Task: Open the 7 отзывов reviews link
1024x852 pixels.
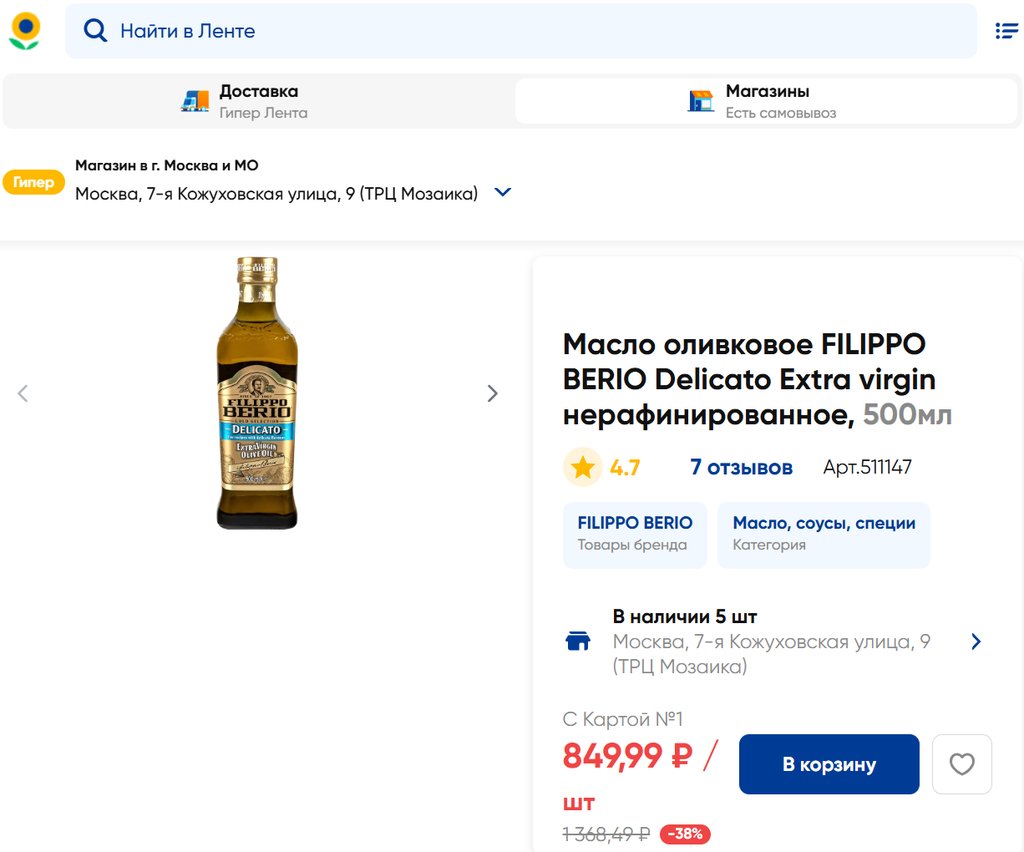Action: click(x=741, y=467)
